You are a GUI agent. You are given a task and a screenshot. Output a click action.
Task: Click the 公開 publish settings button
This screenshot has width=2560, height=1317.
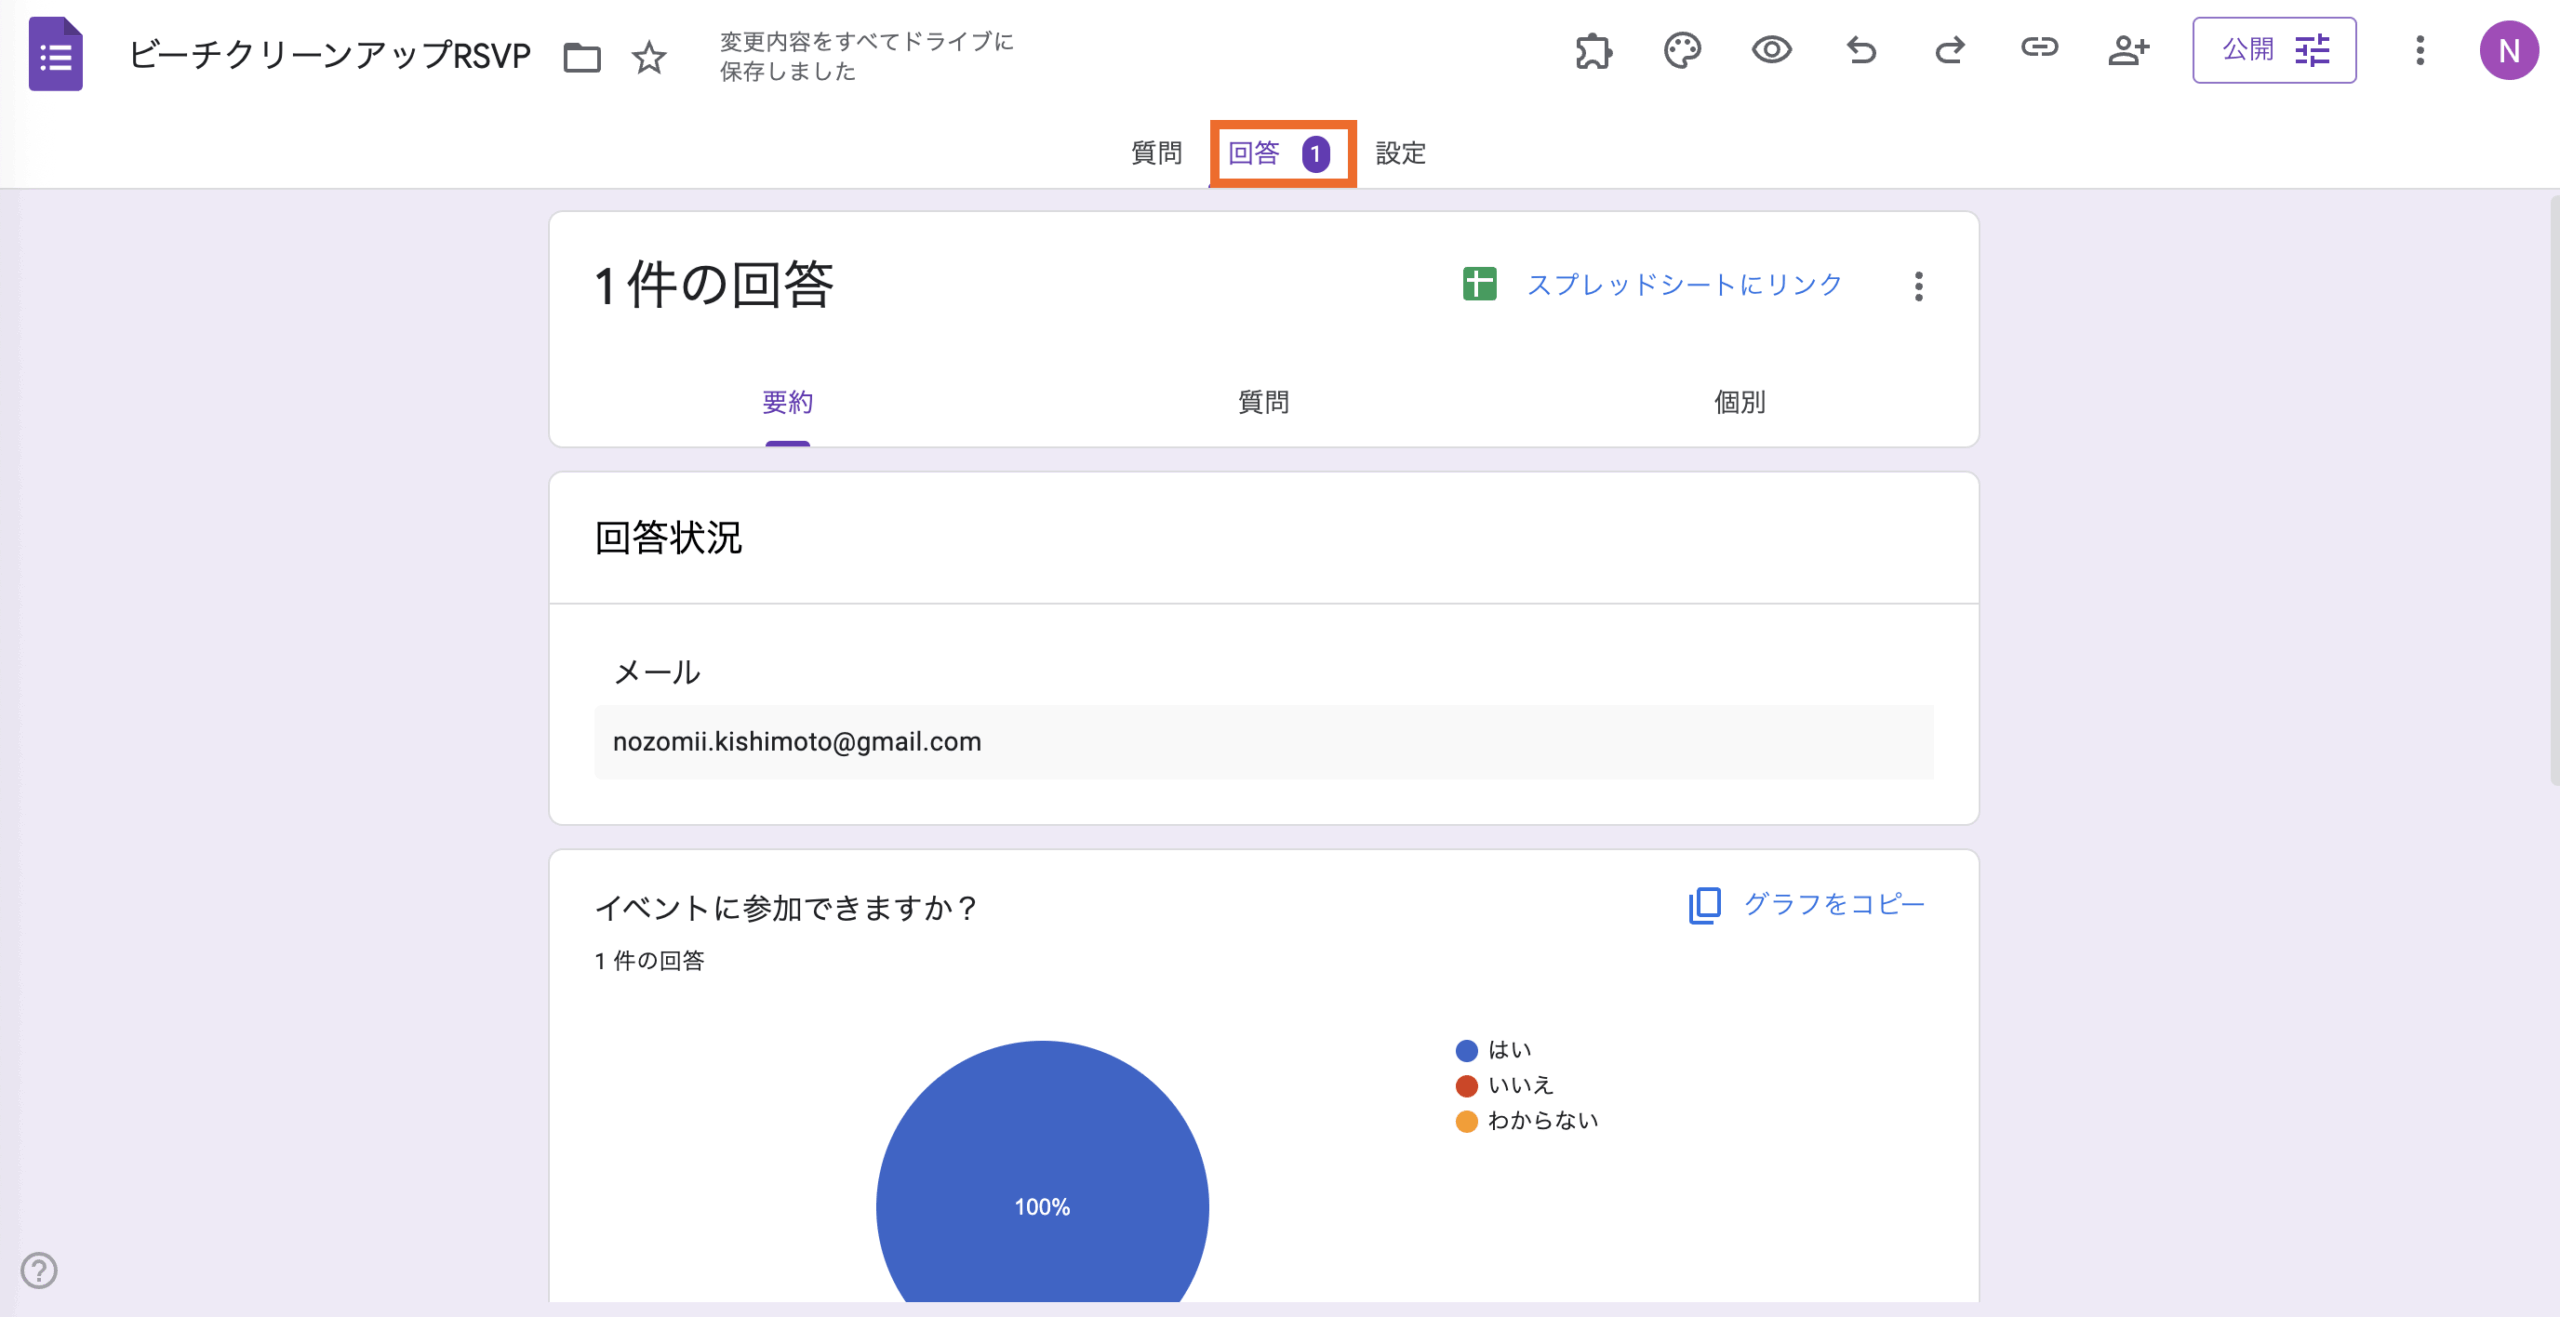[2274, 50]
